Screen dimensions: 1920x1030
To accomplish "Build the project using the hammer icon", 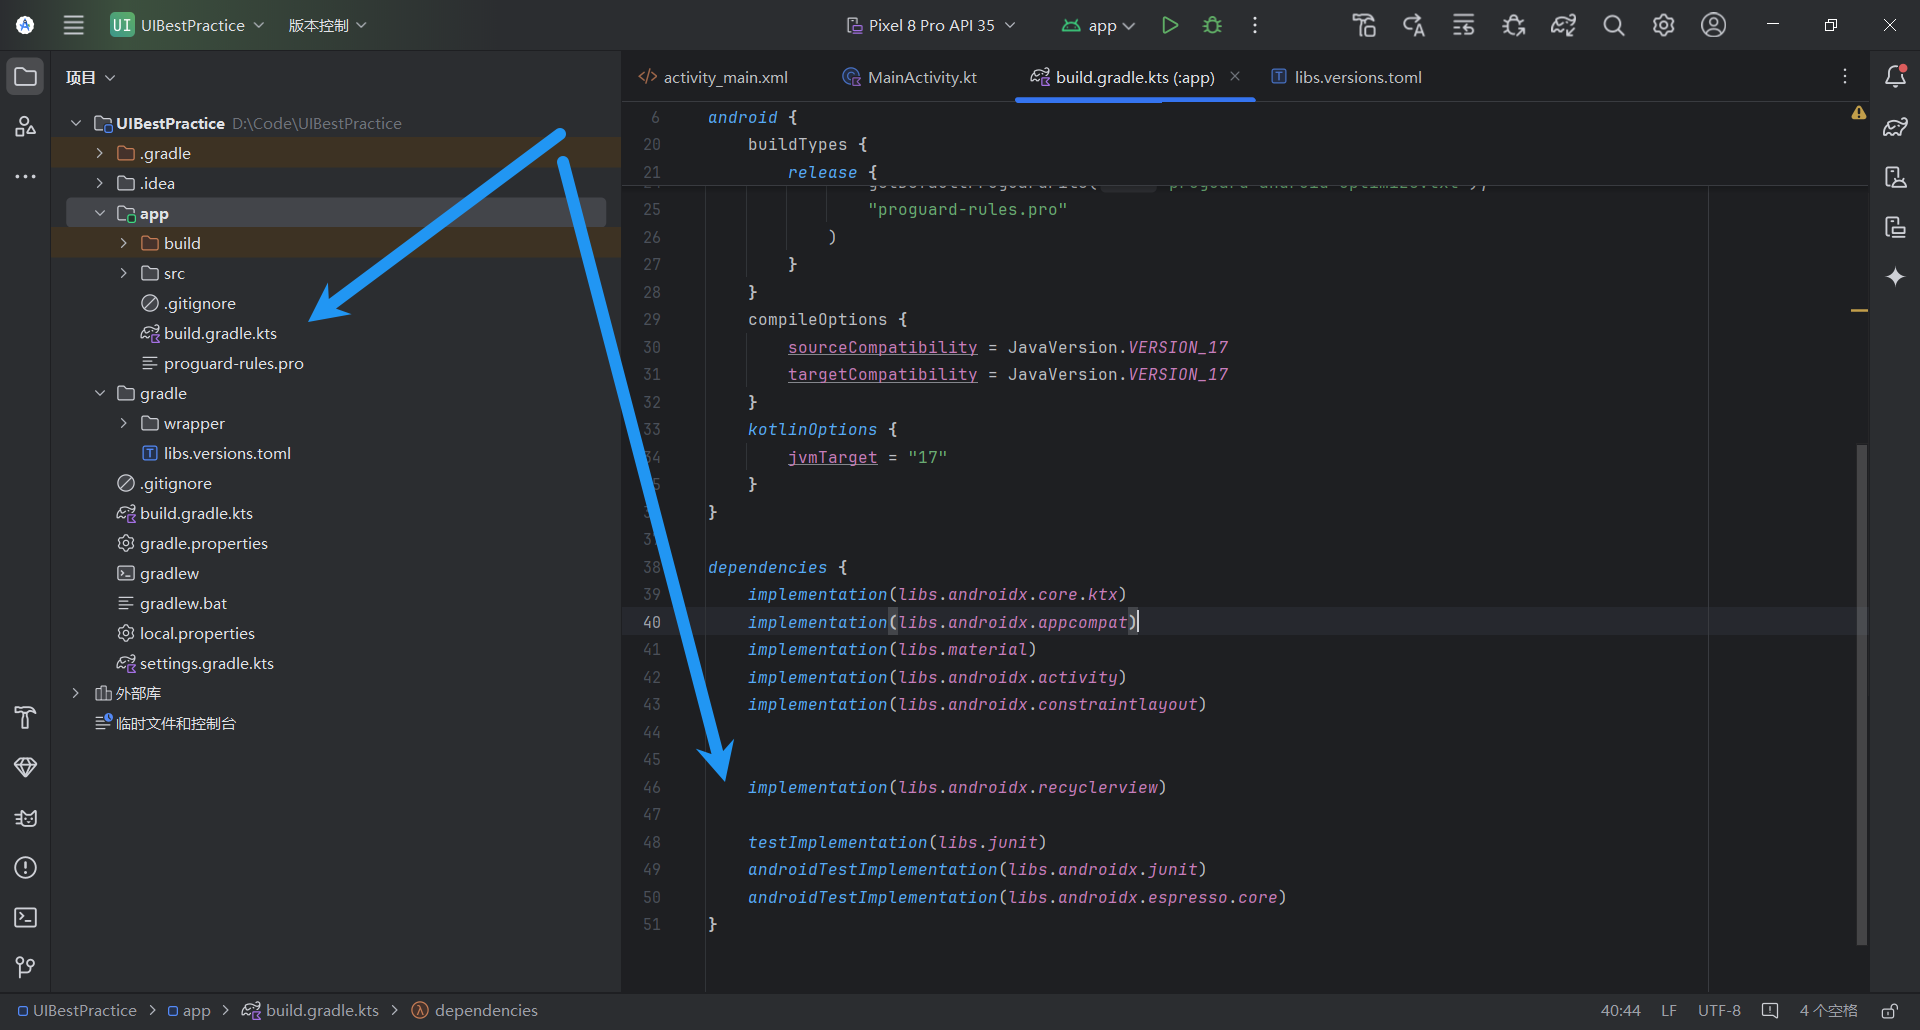I will [x=1363, y=25].
